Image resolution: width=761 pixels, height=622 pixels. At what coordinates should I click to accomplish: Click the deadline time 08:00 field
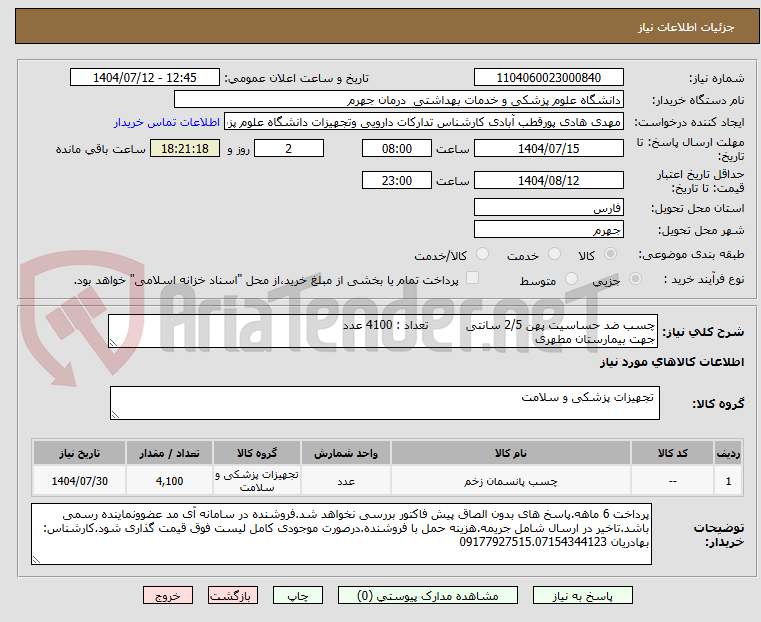397,148
